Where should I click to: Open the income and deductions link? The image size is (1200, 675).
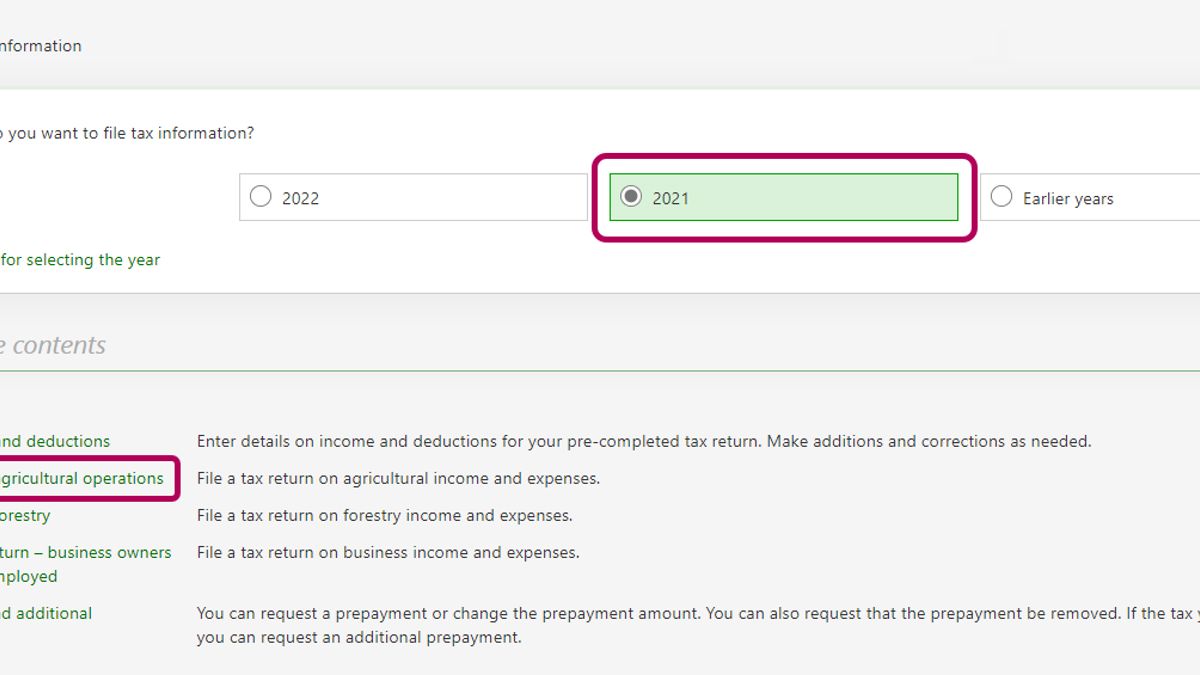[x=55, y=441]
